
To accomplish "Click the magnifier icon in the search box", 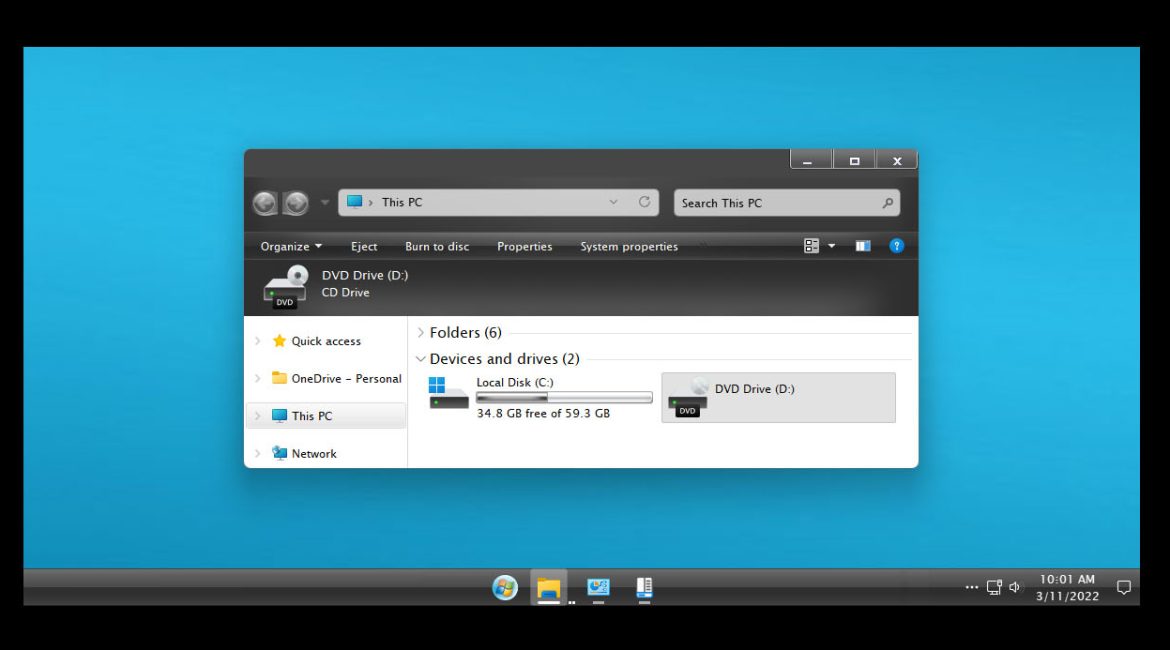I will coord(887,203).
